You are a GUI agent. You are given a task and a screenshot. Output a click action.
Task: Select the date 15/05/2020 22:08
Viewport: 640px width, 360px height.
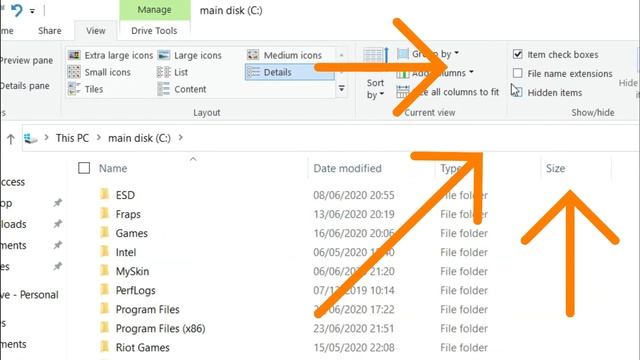pos(354,347)
